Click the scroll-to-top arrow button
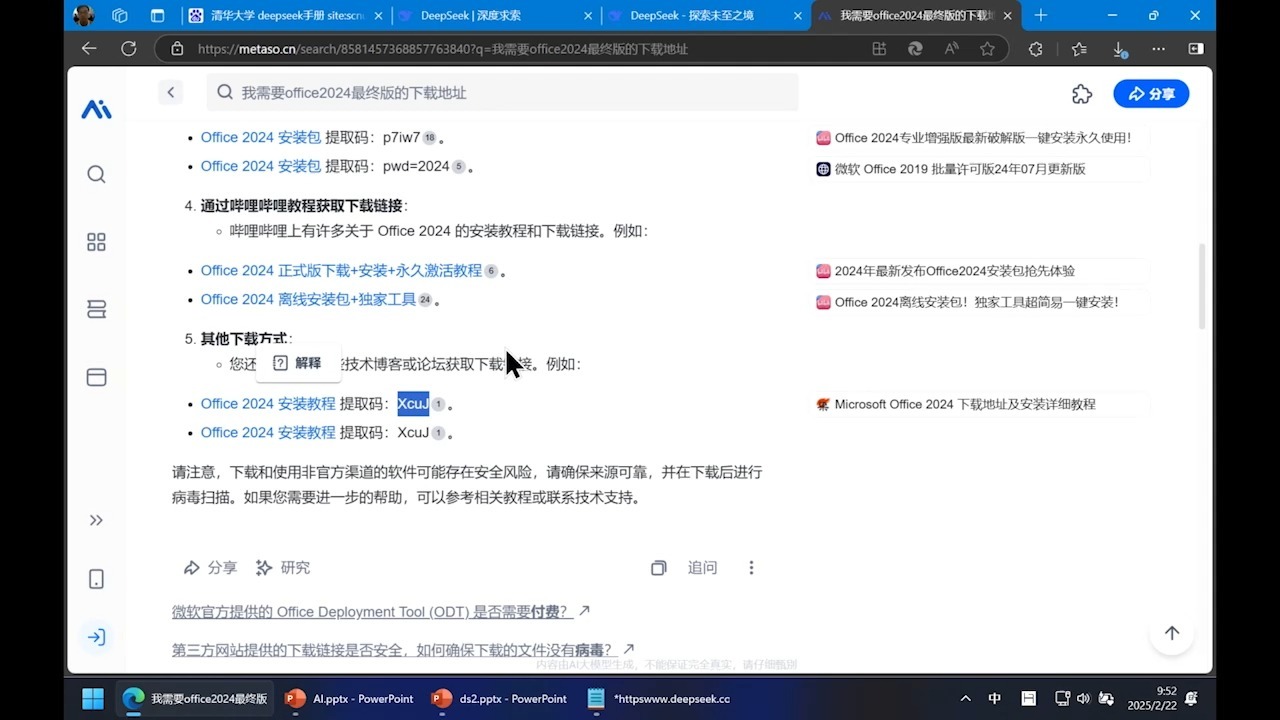The image size is (1280, 720). (x=1172, y=633)
